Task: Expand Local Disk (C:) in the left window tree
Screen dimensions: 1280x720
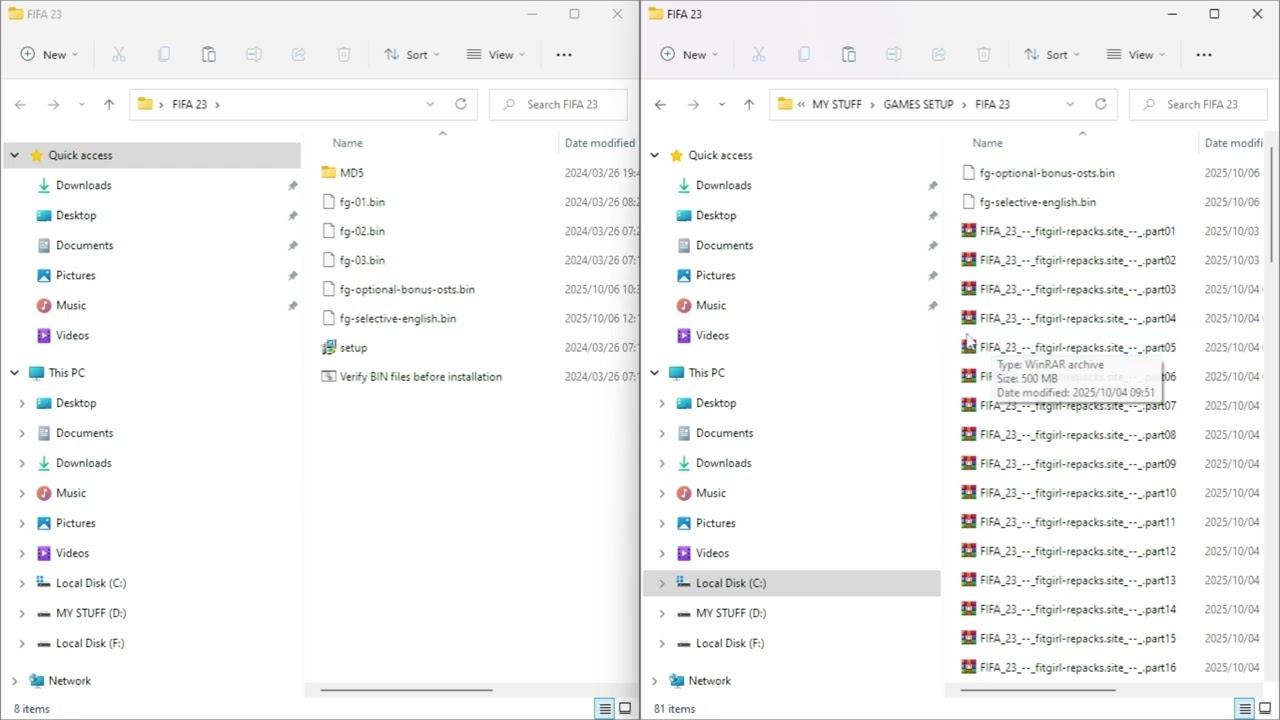Action: click(22, 583)
